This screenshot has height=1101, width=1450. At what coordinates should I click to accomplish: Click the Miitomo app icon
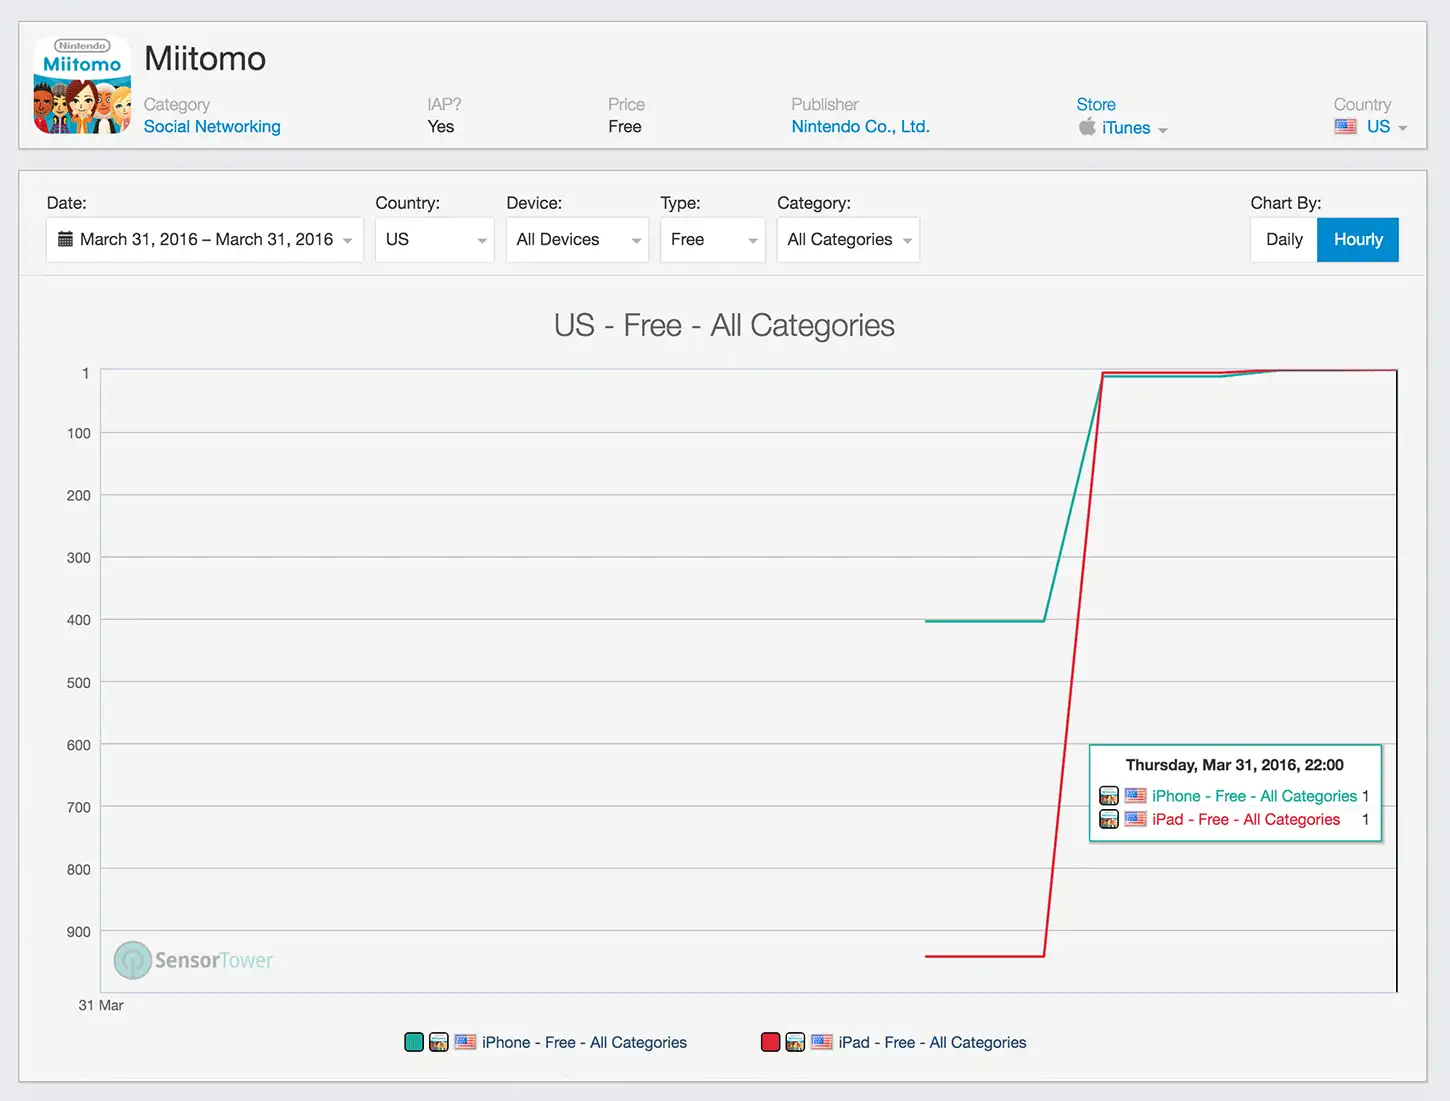(x=82, y=85)
